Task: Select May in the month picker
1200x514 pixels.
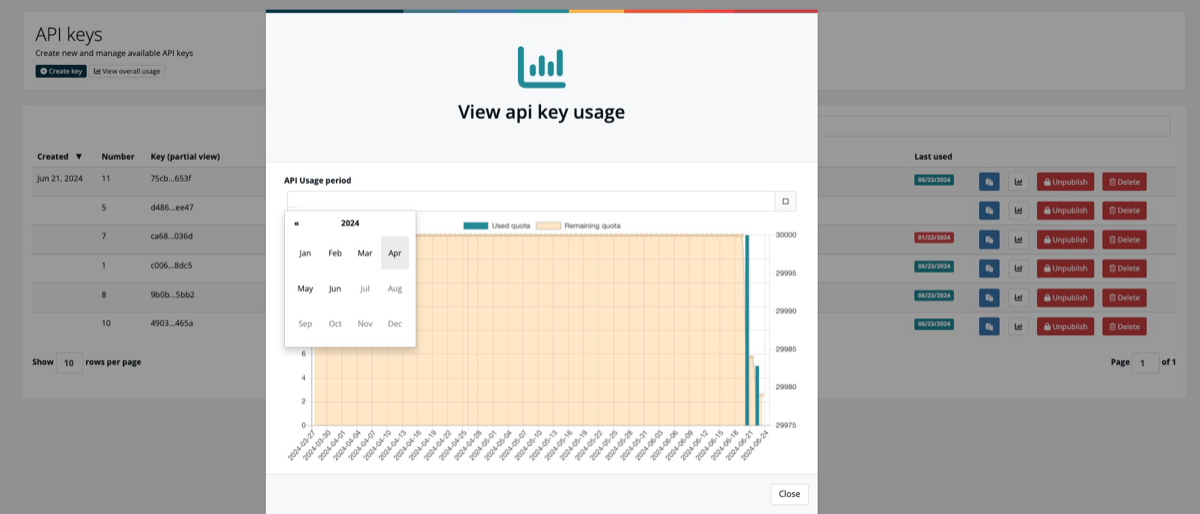Action: click(305, 289)
